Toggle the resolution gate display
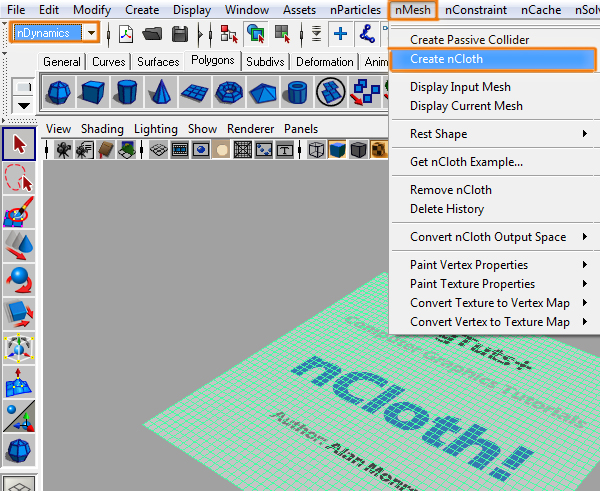The height and width of the screenshot is (491, 600). click(x=201, y=150)
